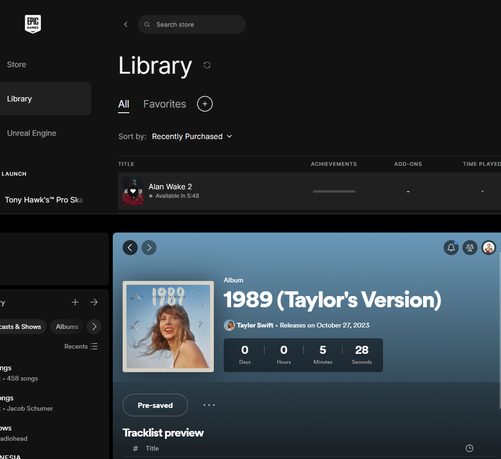The image size is (501, 459).
Task: Switch to the All tab in Library
Action: [x=123, y=104]
